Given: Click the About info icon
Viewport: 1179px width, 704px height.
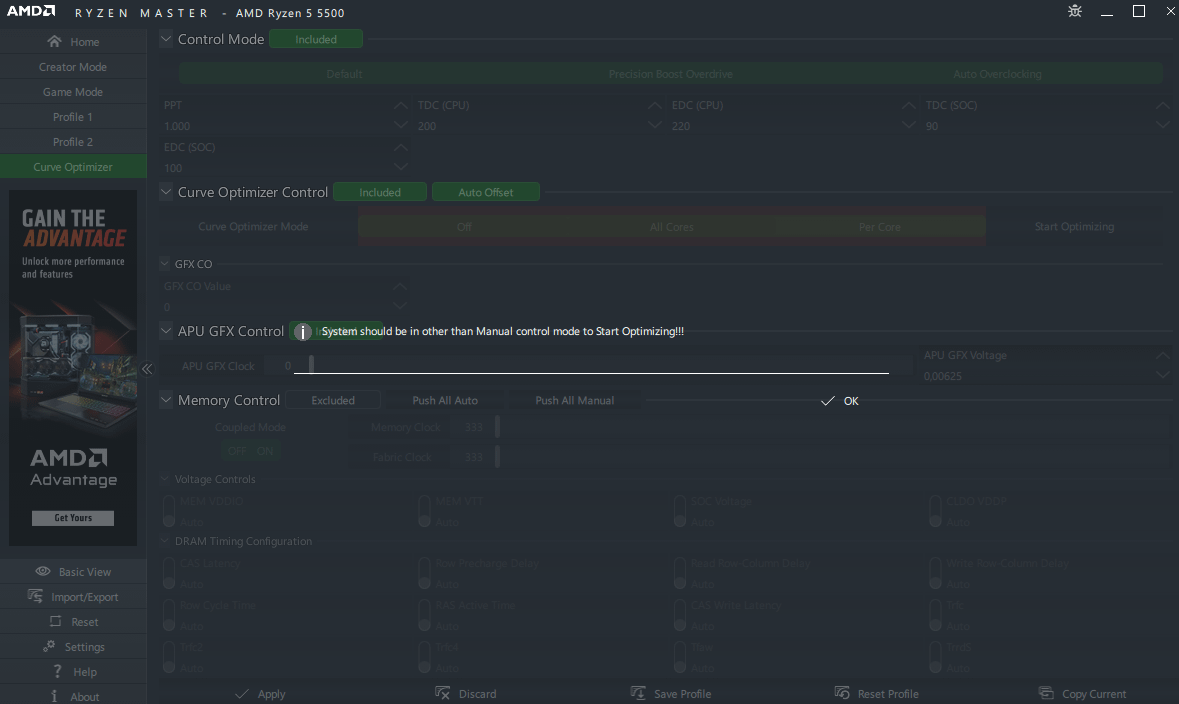Looking at the screenshot, I should pos(54,696).
